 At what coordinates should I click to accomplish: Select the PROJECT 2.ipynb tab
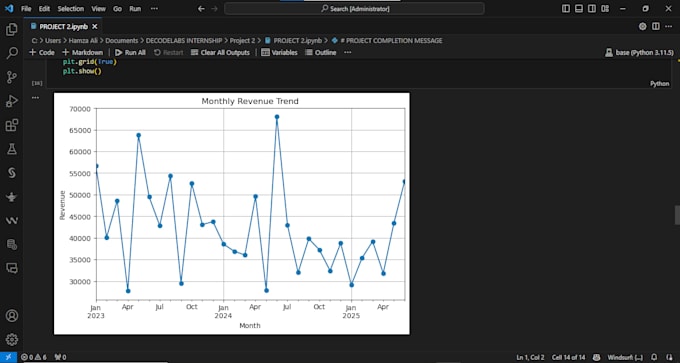click(x=63, y=26)
